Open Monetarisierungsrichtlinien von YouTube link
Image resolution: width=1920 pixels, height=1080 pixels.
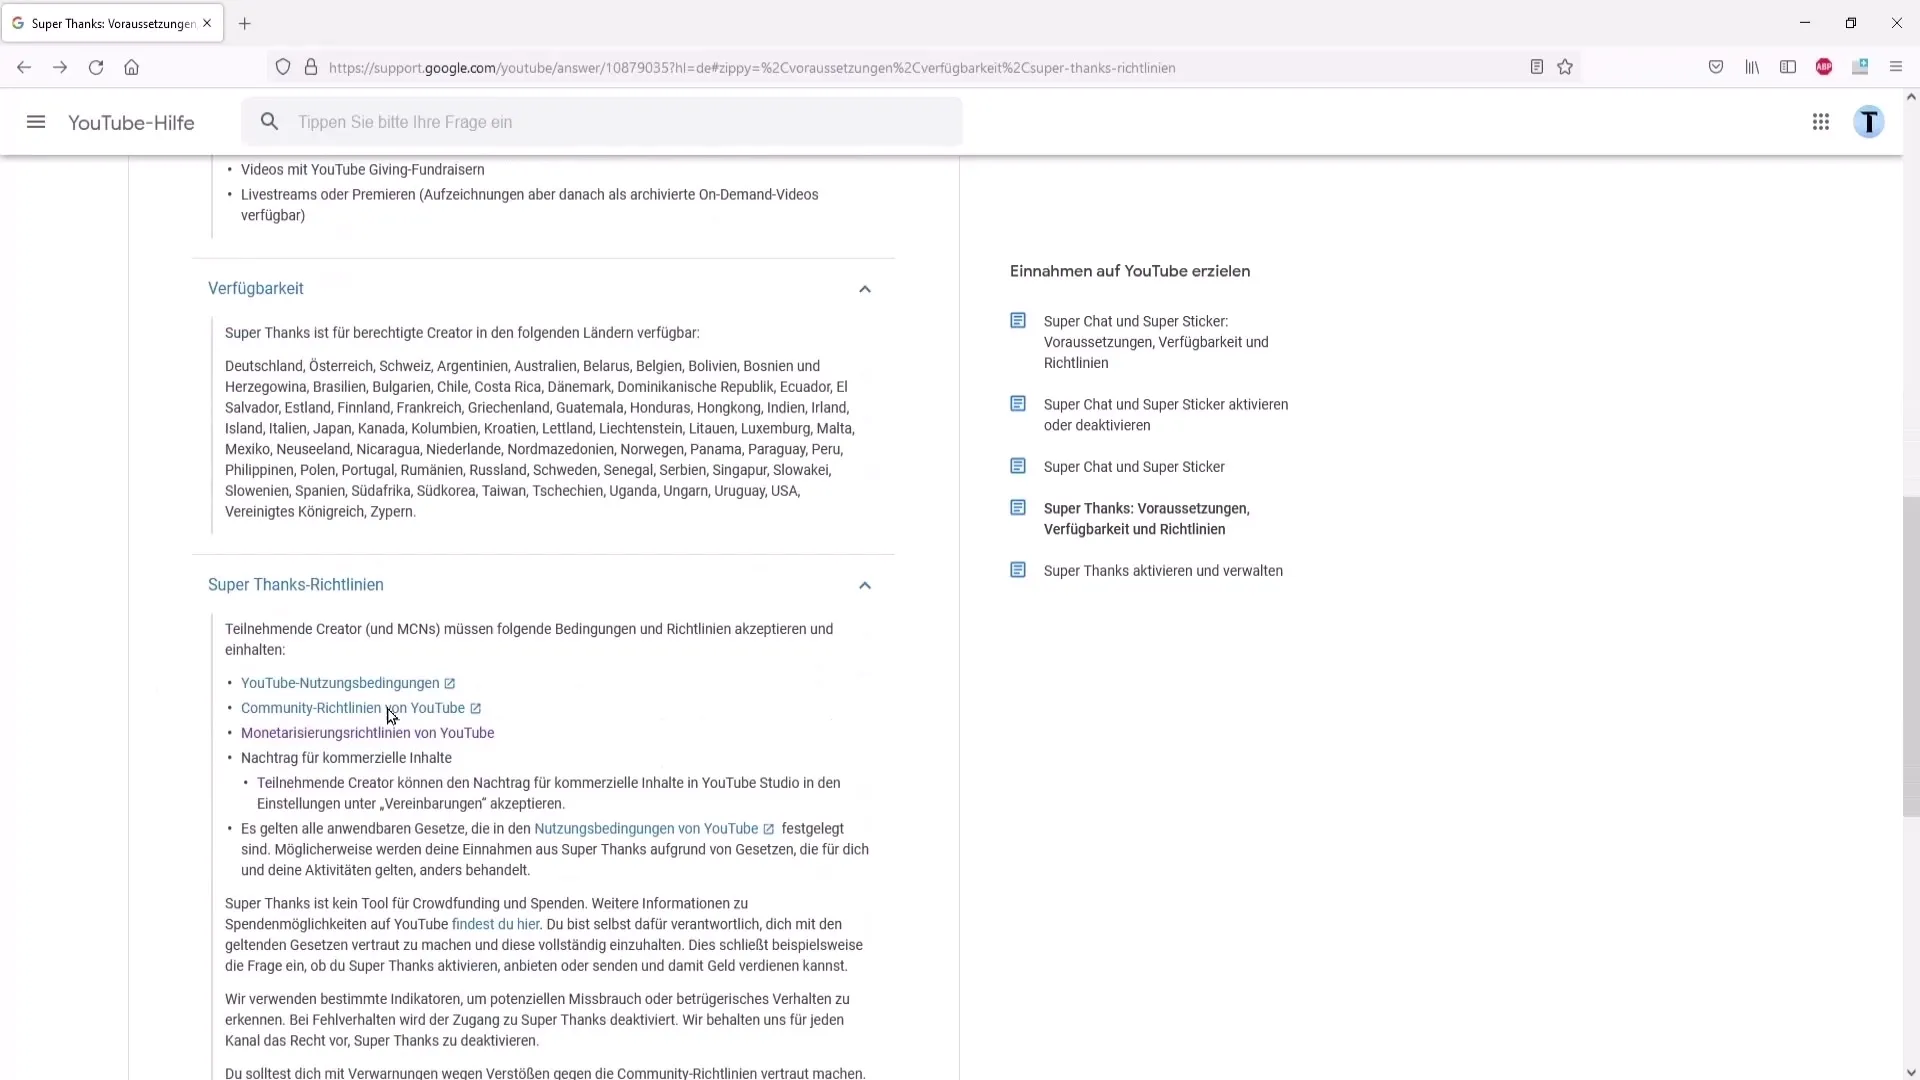(x=368, y=733)
